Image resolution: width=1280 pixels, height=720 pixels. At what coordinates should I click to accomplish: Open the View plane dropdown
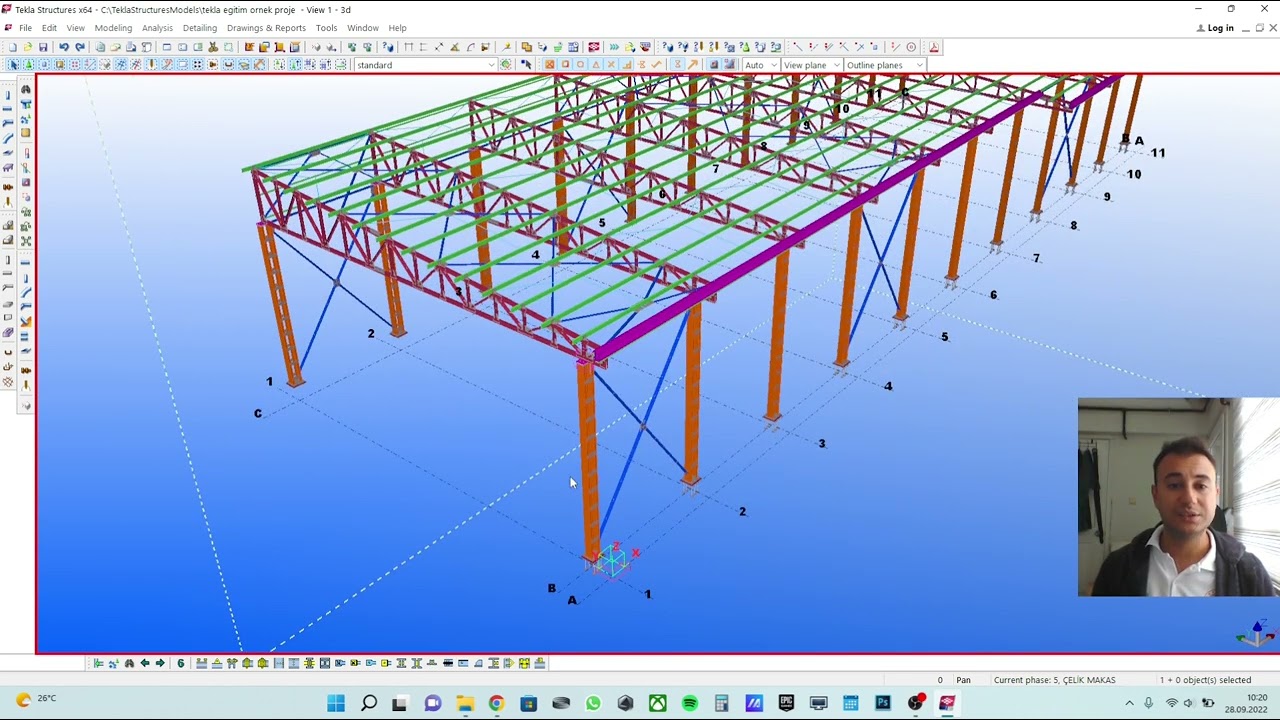coord(812,65)
